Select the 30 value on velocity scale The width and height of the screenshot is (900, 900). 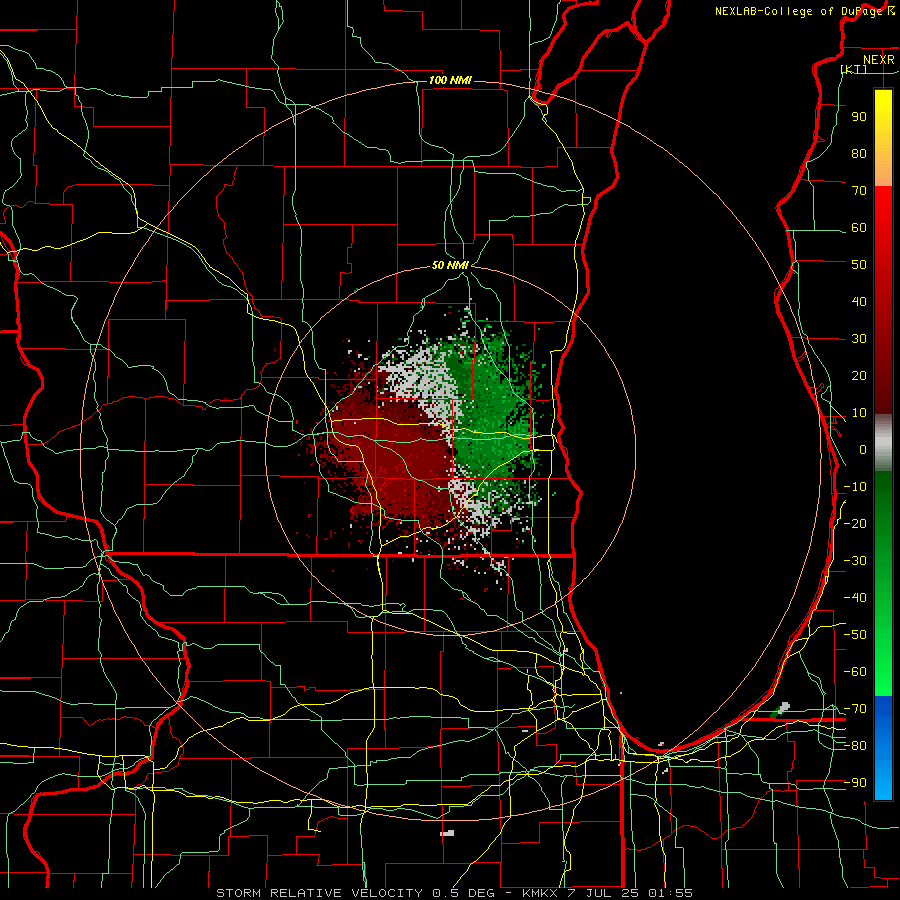tap(859, 339)
